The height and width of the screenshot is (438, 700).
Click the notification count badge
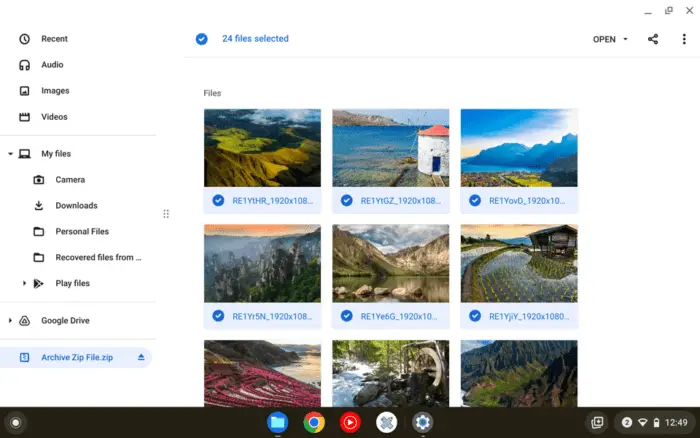coord(627,422)
